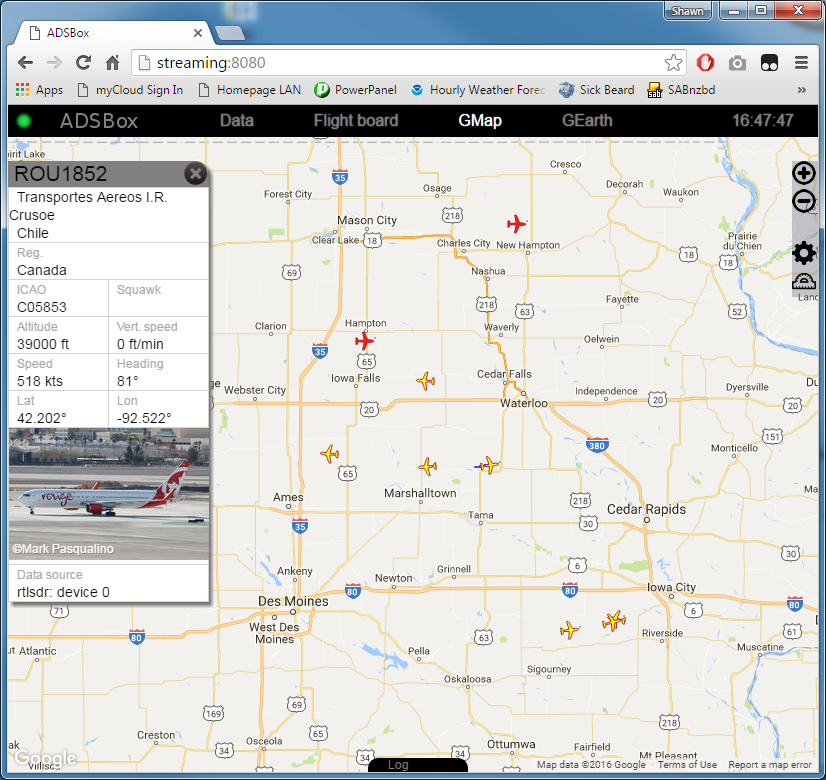Open map settings gear icon

[803, 253]
